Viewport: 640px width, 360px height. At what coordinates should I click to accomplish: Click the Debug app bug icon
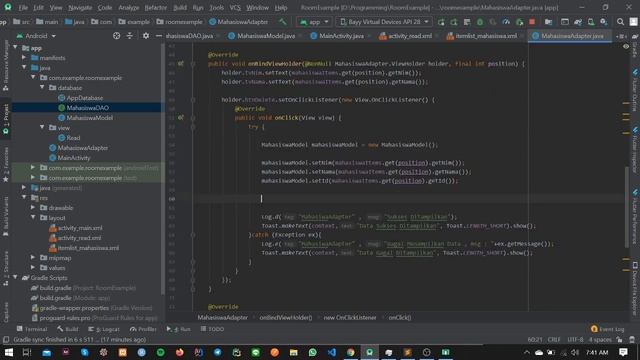480,22
